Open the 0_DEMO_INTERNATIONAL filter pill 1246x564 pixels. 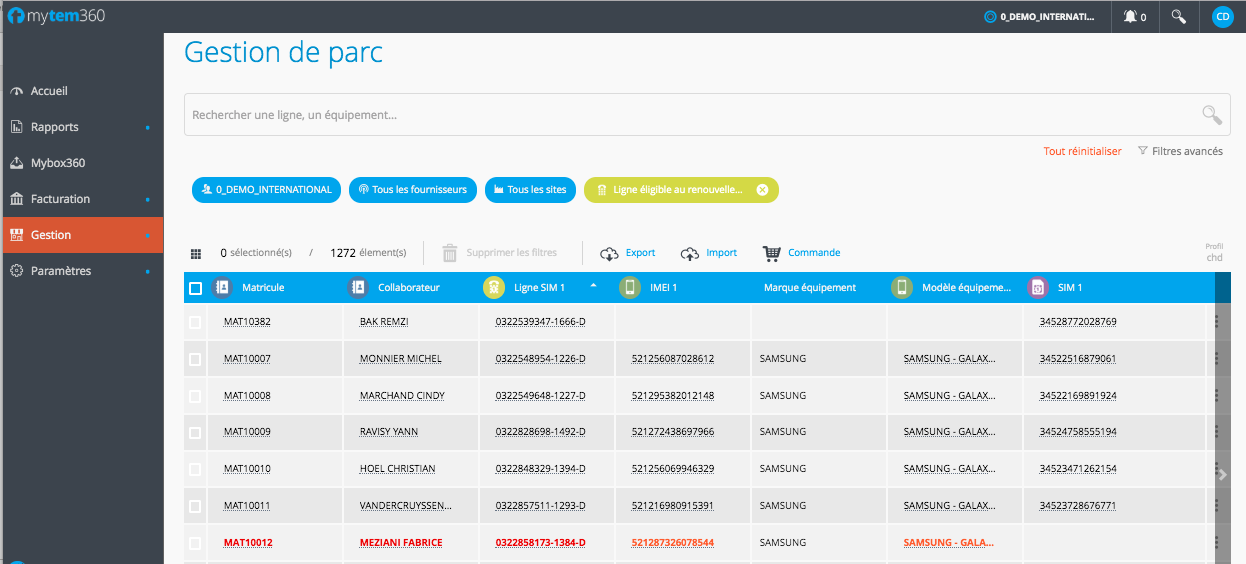point(266,190)
